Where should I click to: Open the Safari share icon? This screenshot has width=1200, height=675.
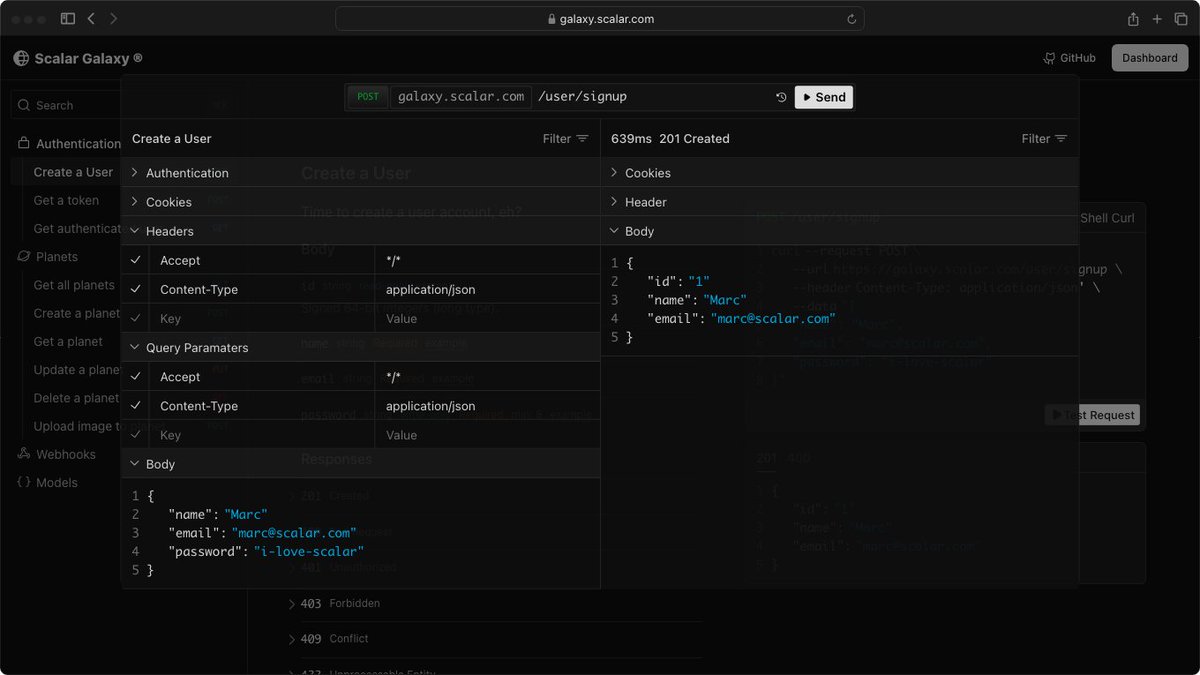[1133, 18]
